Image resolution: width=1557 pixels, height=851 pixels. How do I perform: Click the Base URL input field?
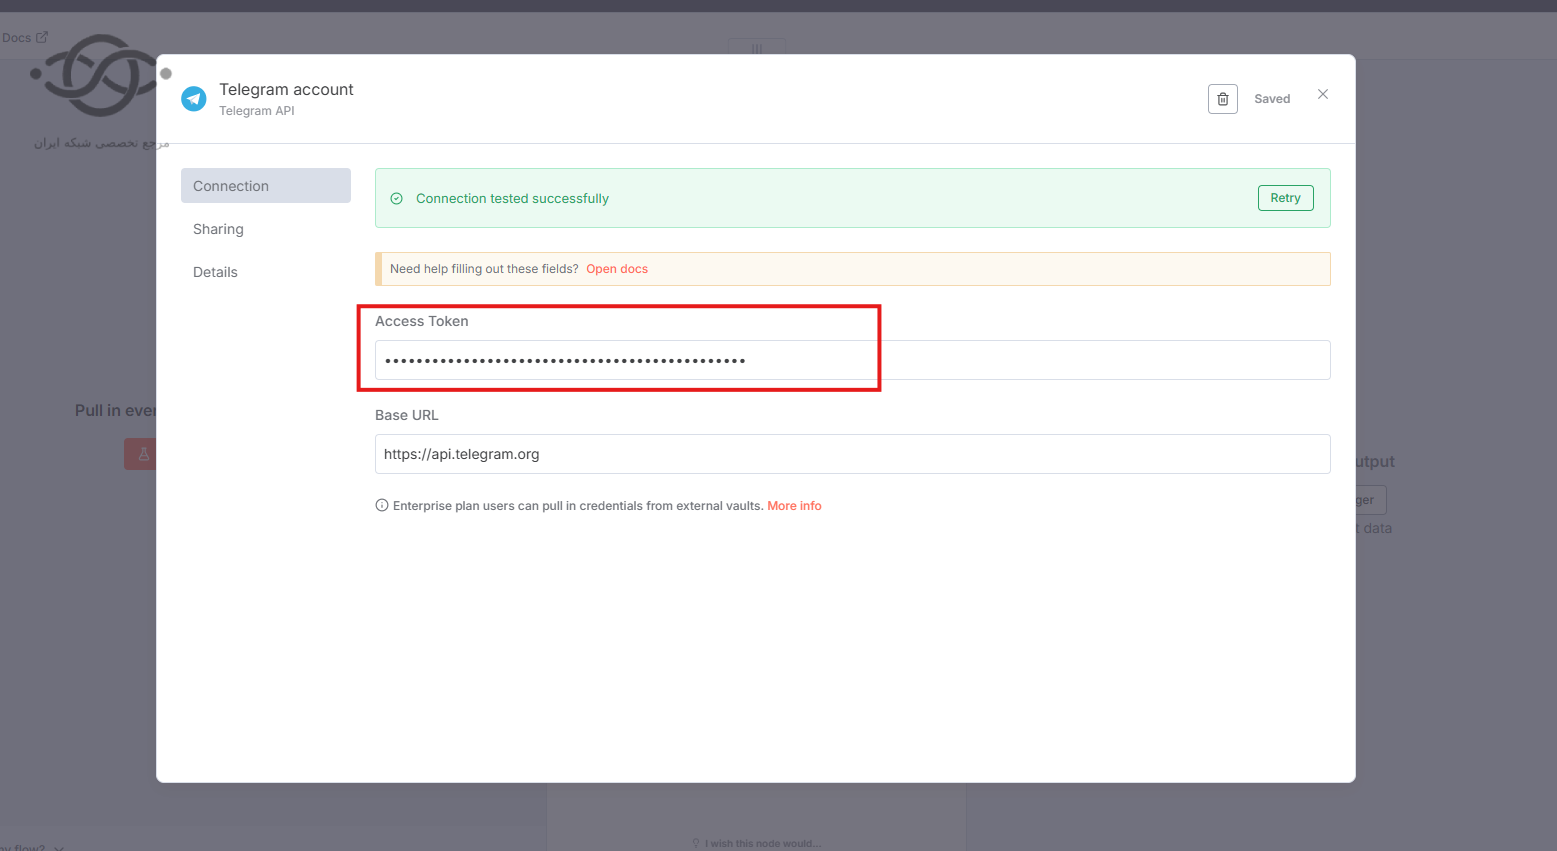pos(852,454)
